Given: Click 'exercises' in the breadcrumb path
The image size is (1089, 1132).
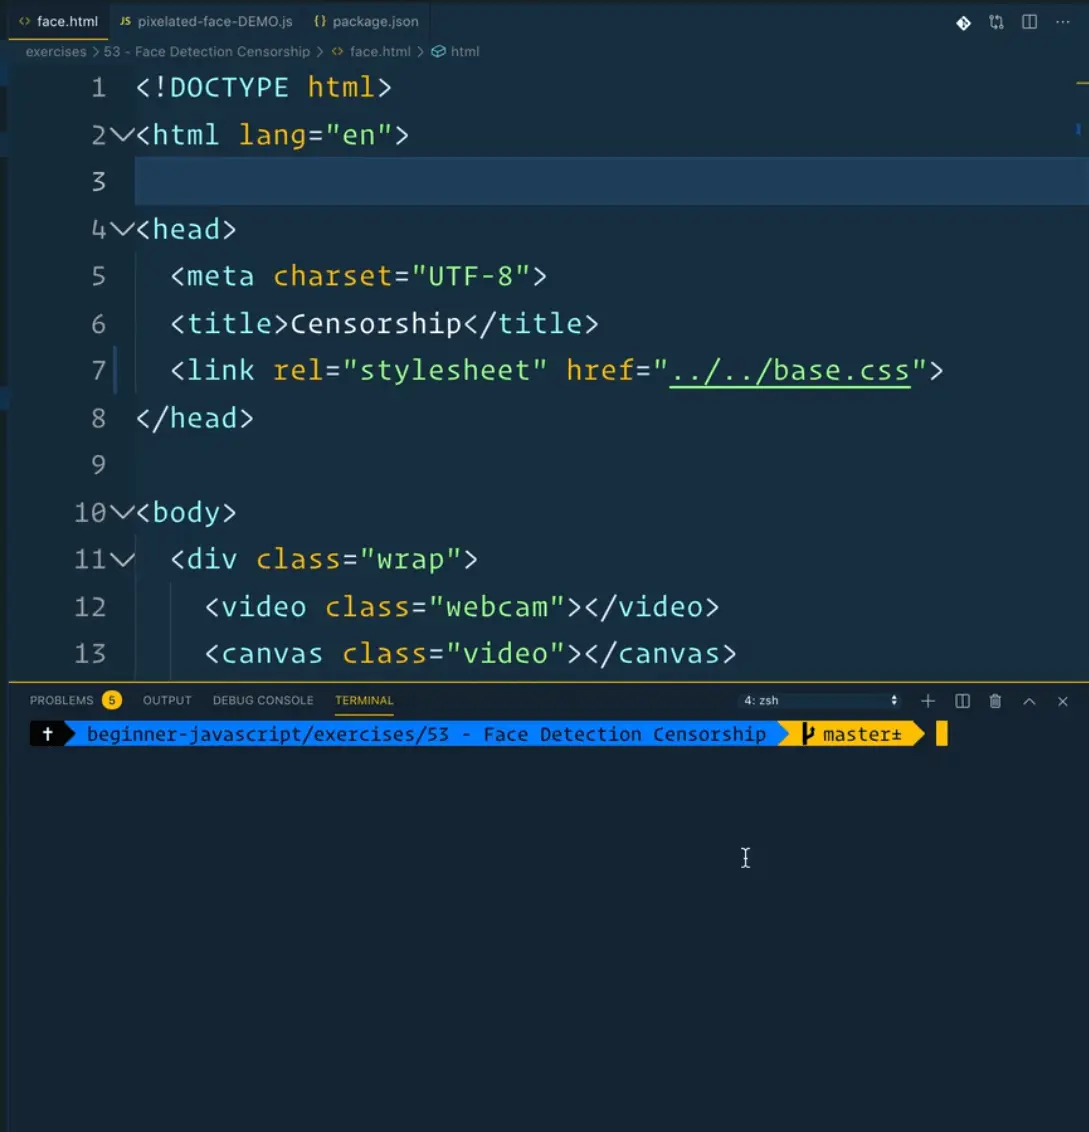Looking at the screenshot, I should (x=55, y=51).
